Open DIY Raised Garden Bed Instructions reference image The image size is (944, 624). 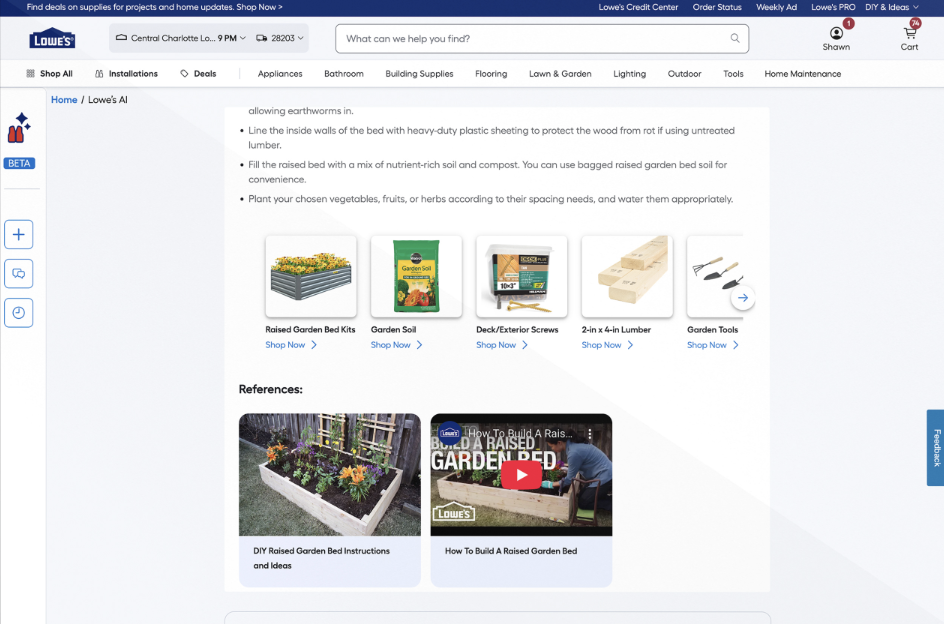point(330,475)
